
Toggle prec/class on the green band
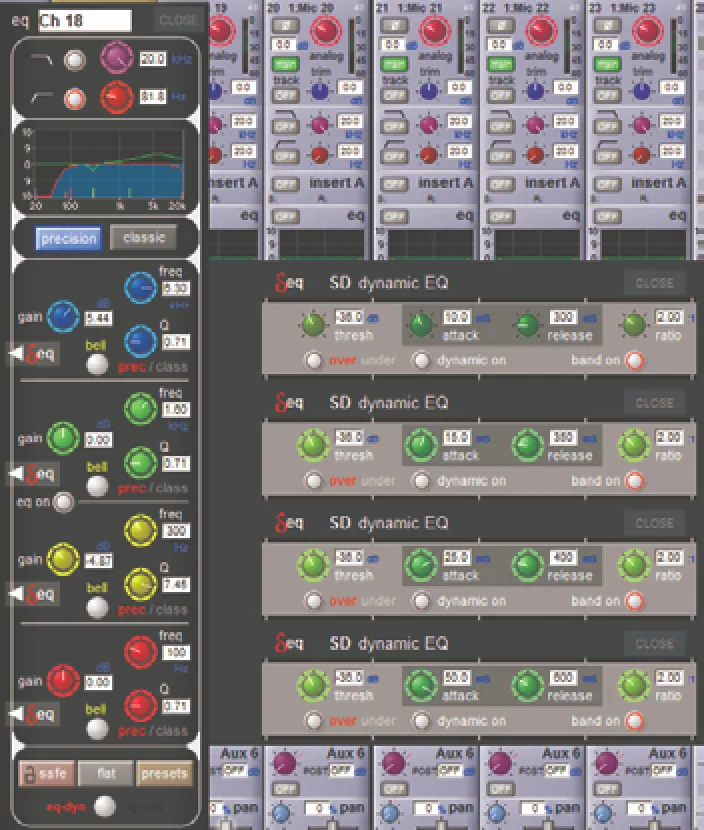point(152,488)
